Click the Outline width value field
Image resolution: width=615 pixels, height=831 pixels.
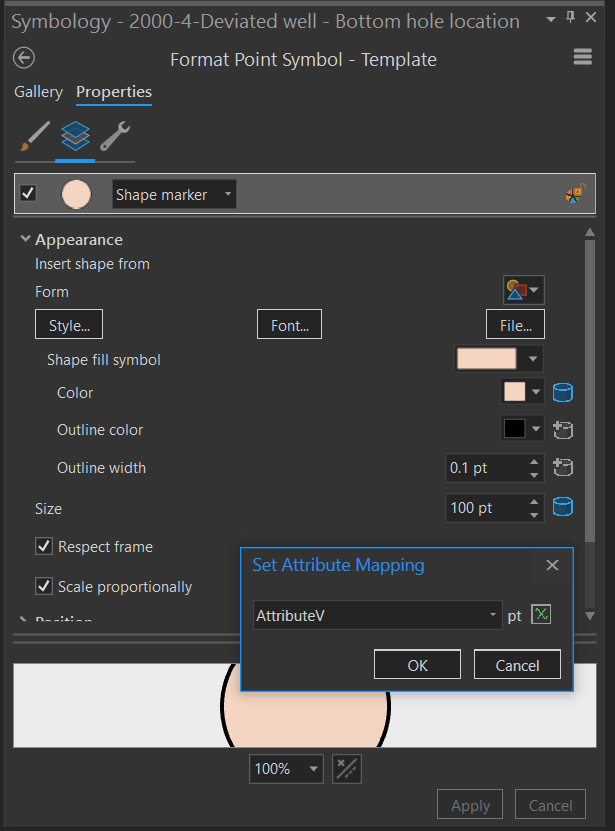(486, 468)
